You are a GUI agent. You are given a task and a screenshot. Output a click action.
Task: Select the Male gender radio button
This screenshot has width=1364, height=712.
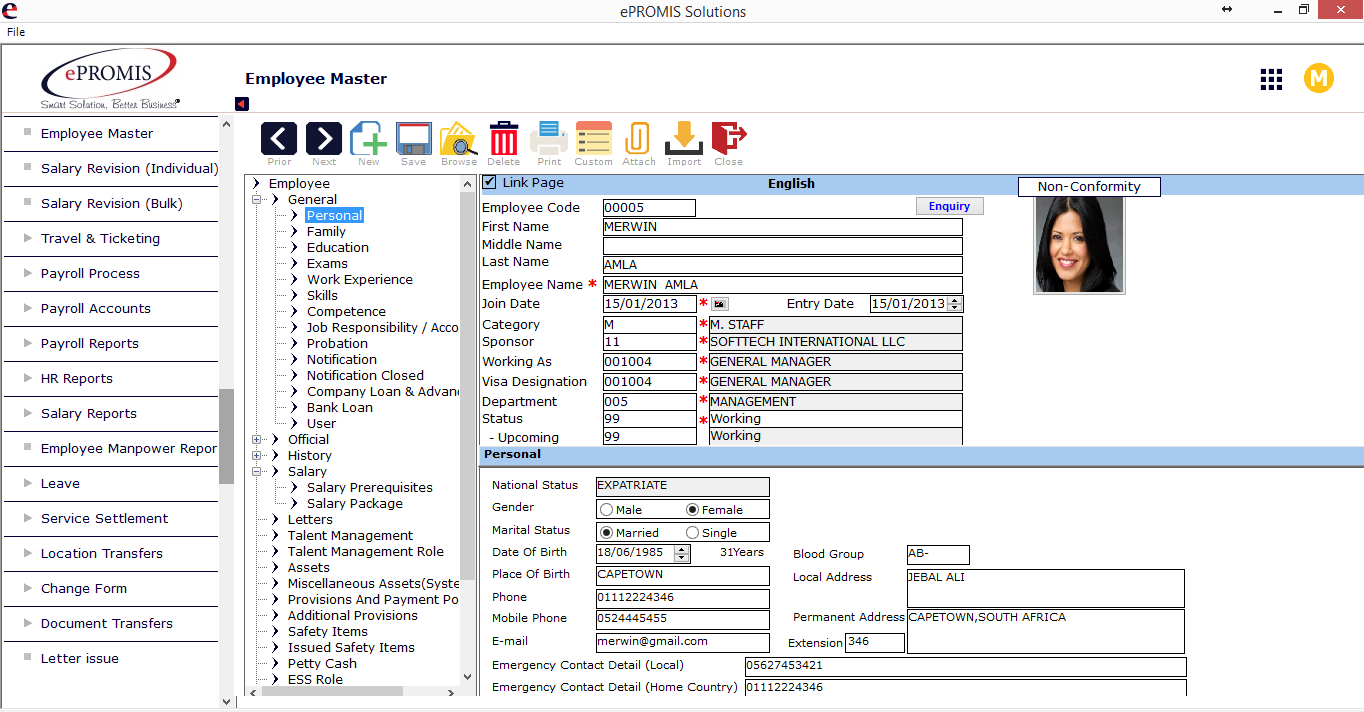click(606, 510)
